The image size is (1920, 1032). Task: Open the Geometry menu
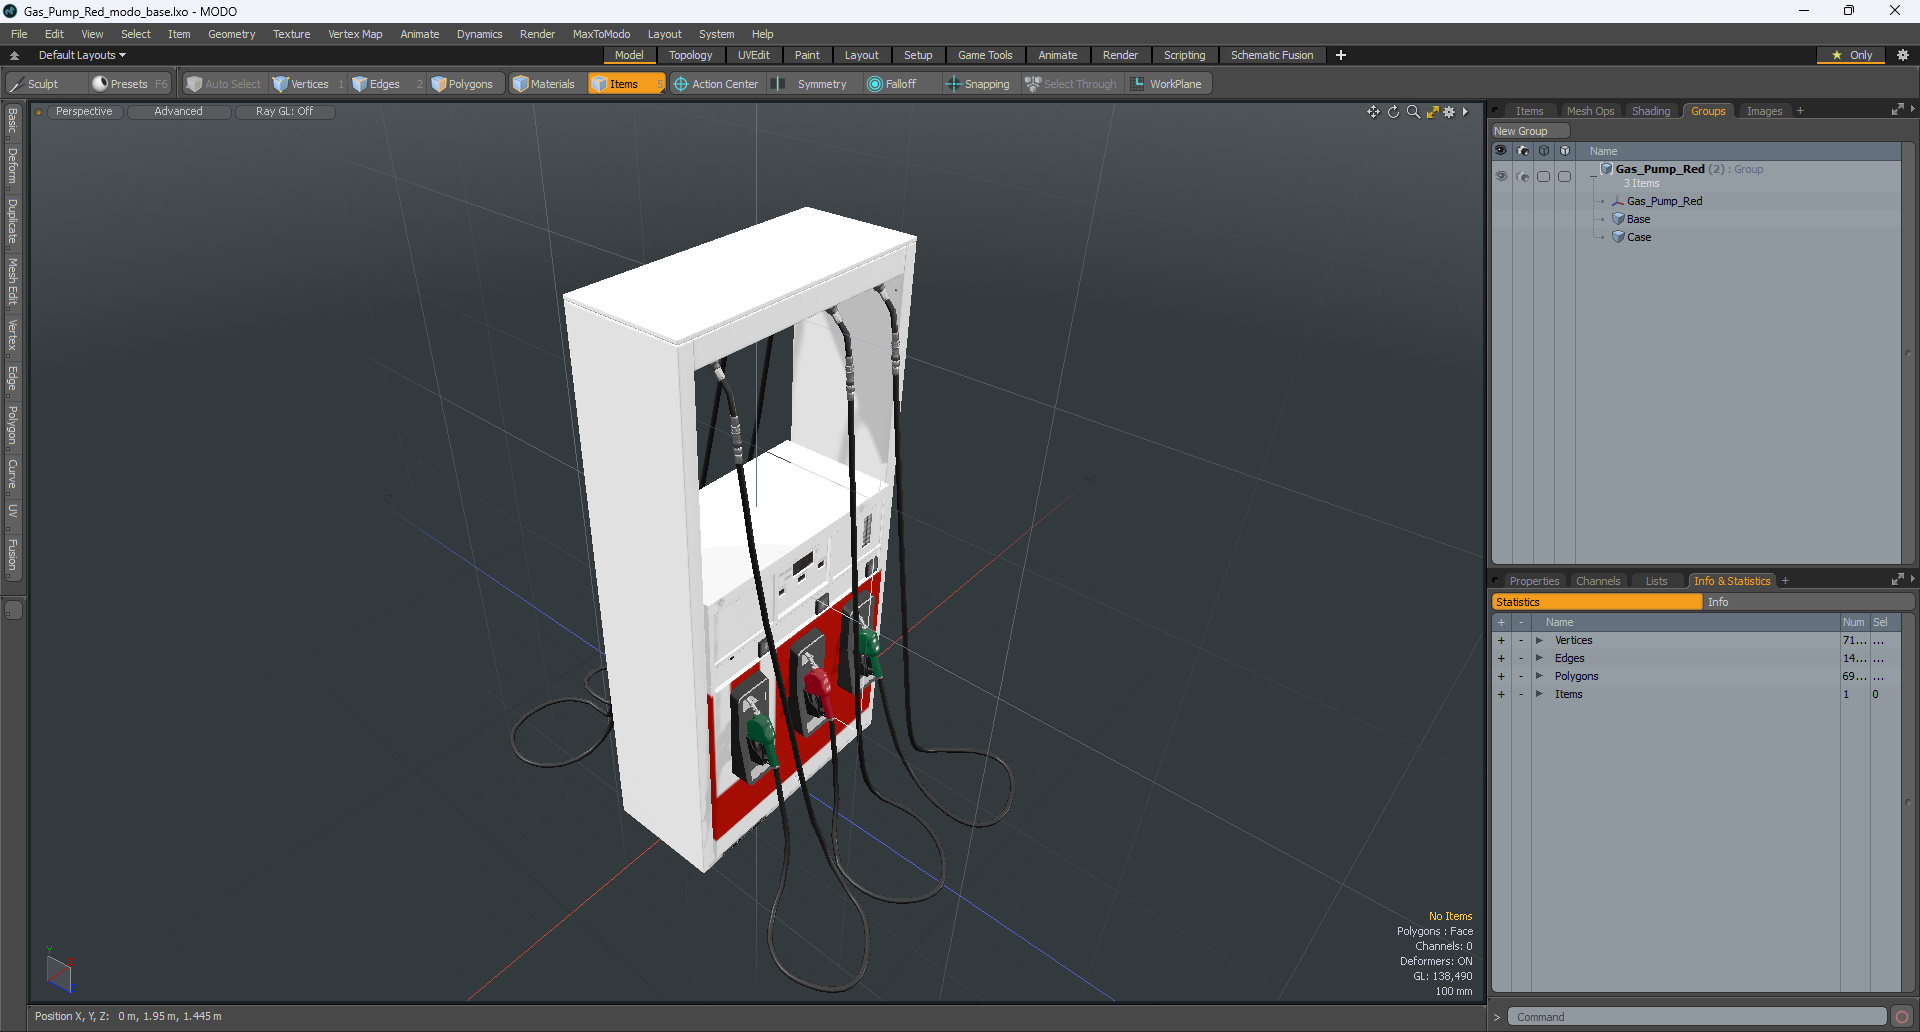(x=231, y=34)
